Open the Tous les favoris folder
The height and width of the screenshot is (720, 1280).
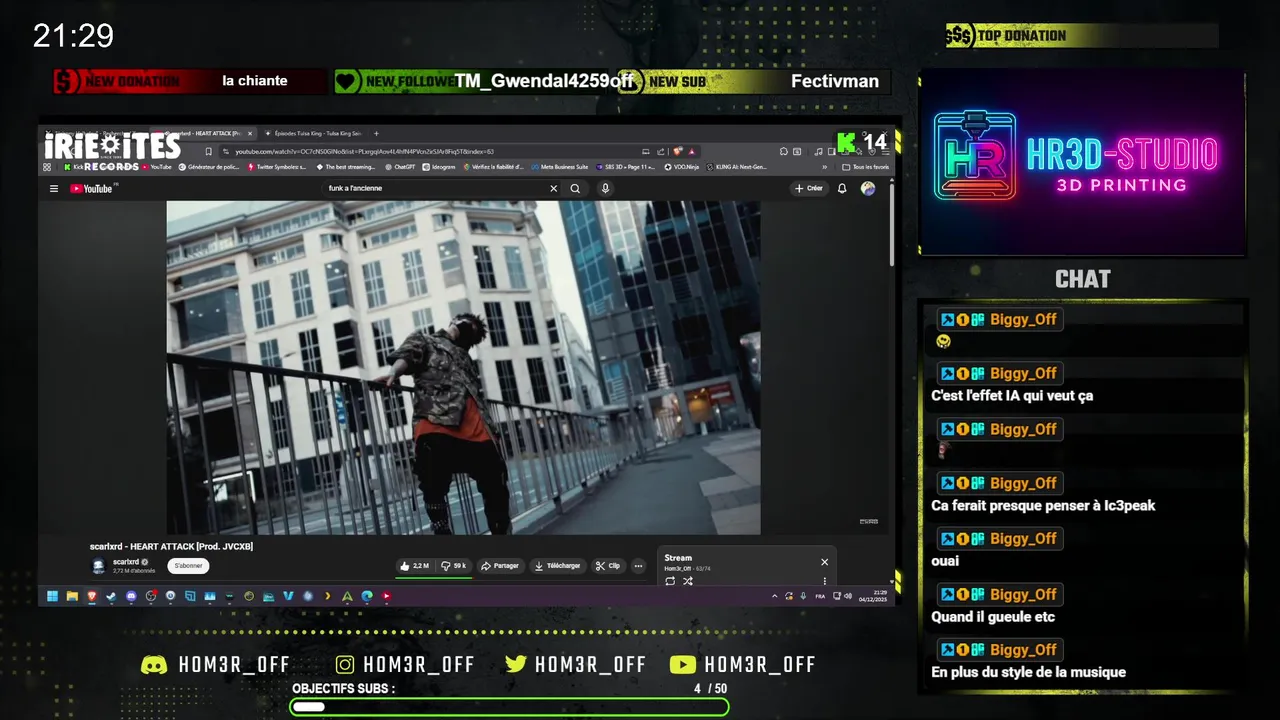click(866, 167)
